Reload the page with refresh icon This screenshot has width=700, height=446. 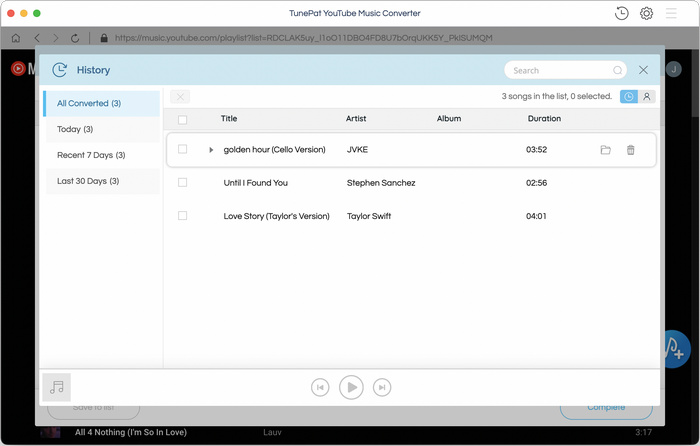pyautogui.click(x=75, y=38)
